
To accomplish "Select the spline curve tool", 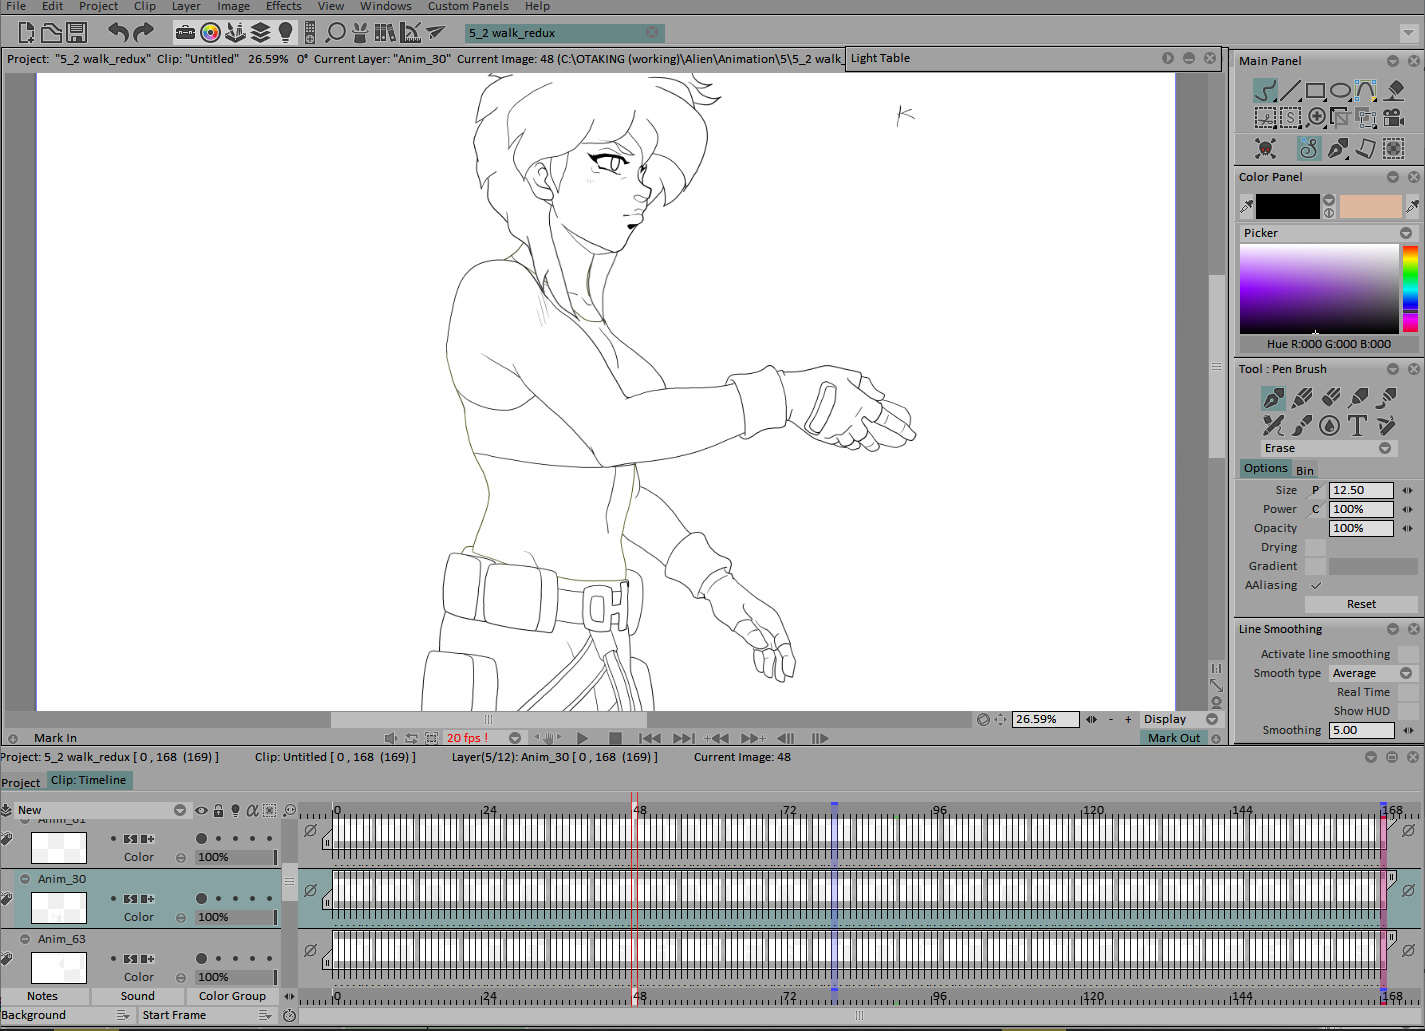I will point(1366,91).
